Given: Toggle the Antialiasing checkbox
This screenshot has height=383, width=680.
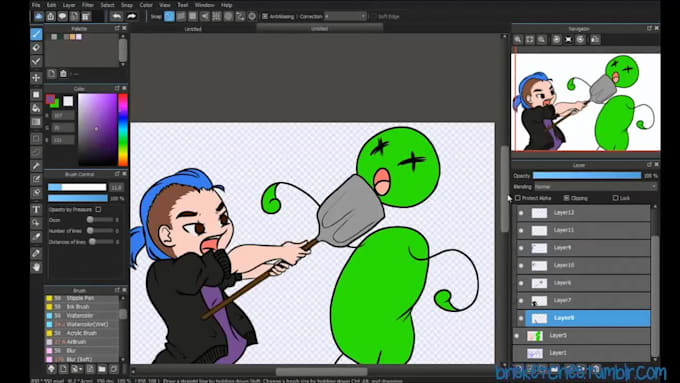Looking at the screenshot, I should (265, 16).
